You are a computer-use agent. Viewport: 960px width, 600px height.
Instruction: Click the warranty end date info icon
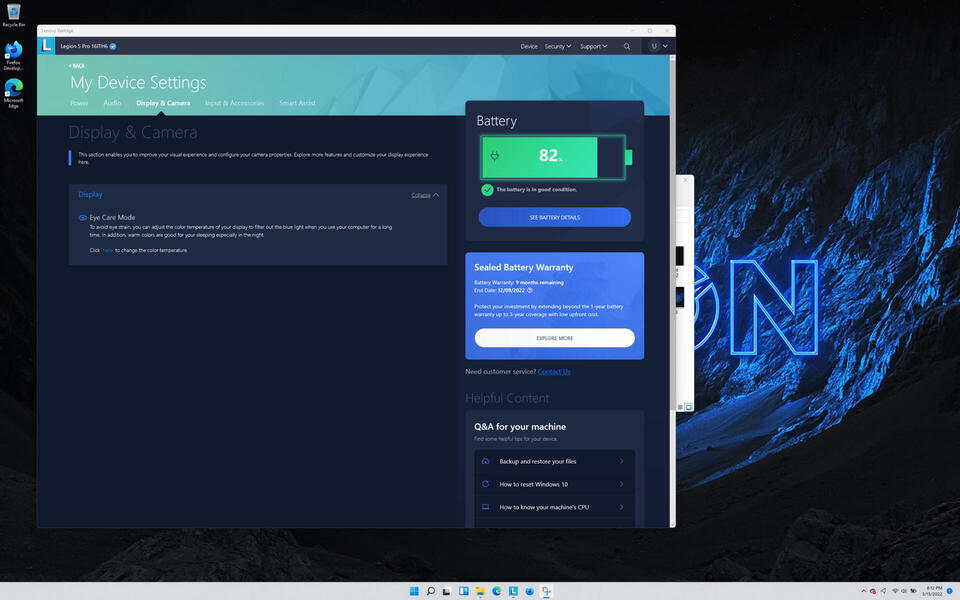[x=530, y=290]
